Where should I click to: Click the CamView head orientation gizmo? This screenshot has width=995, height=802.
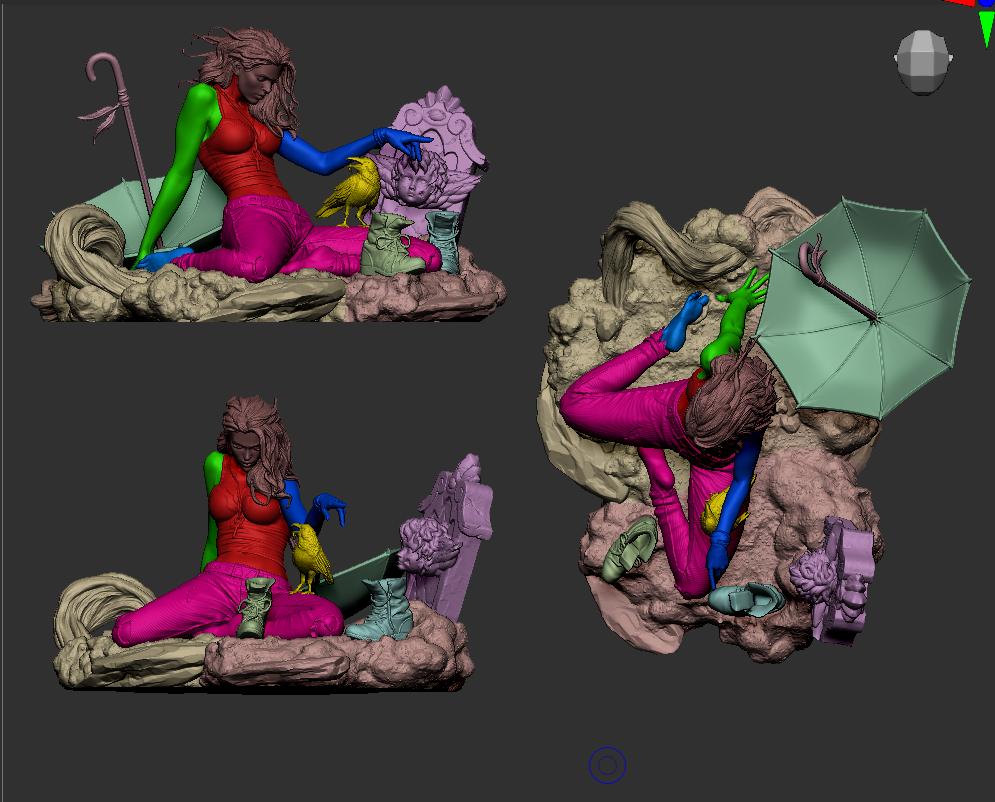[x=923, y=62]
